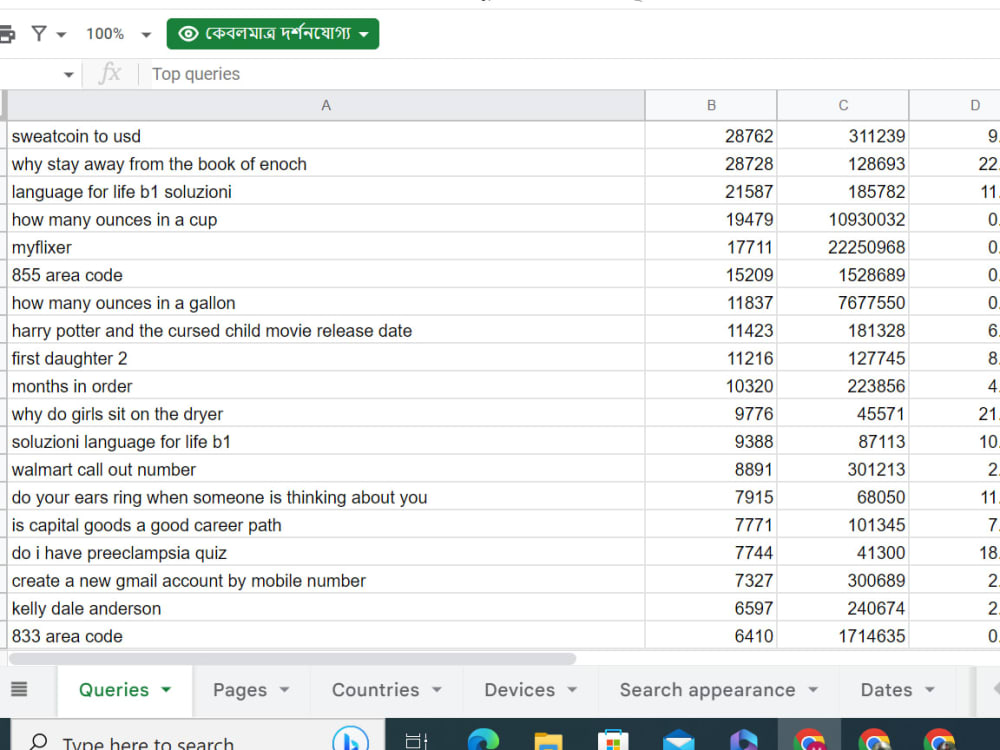Launch Microsoft Edge from taskbar
Image resolution: width=1000 pixels, height=750 pixels.
click(483, 740)
